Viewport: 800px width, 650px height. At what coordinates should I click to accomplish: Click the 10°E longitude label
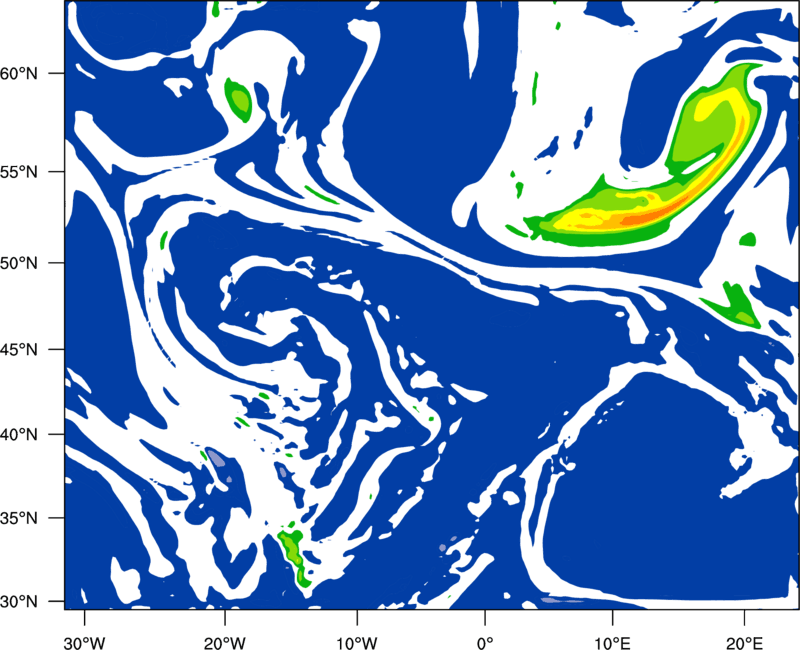pyautogui.click(x=612, y=643)
